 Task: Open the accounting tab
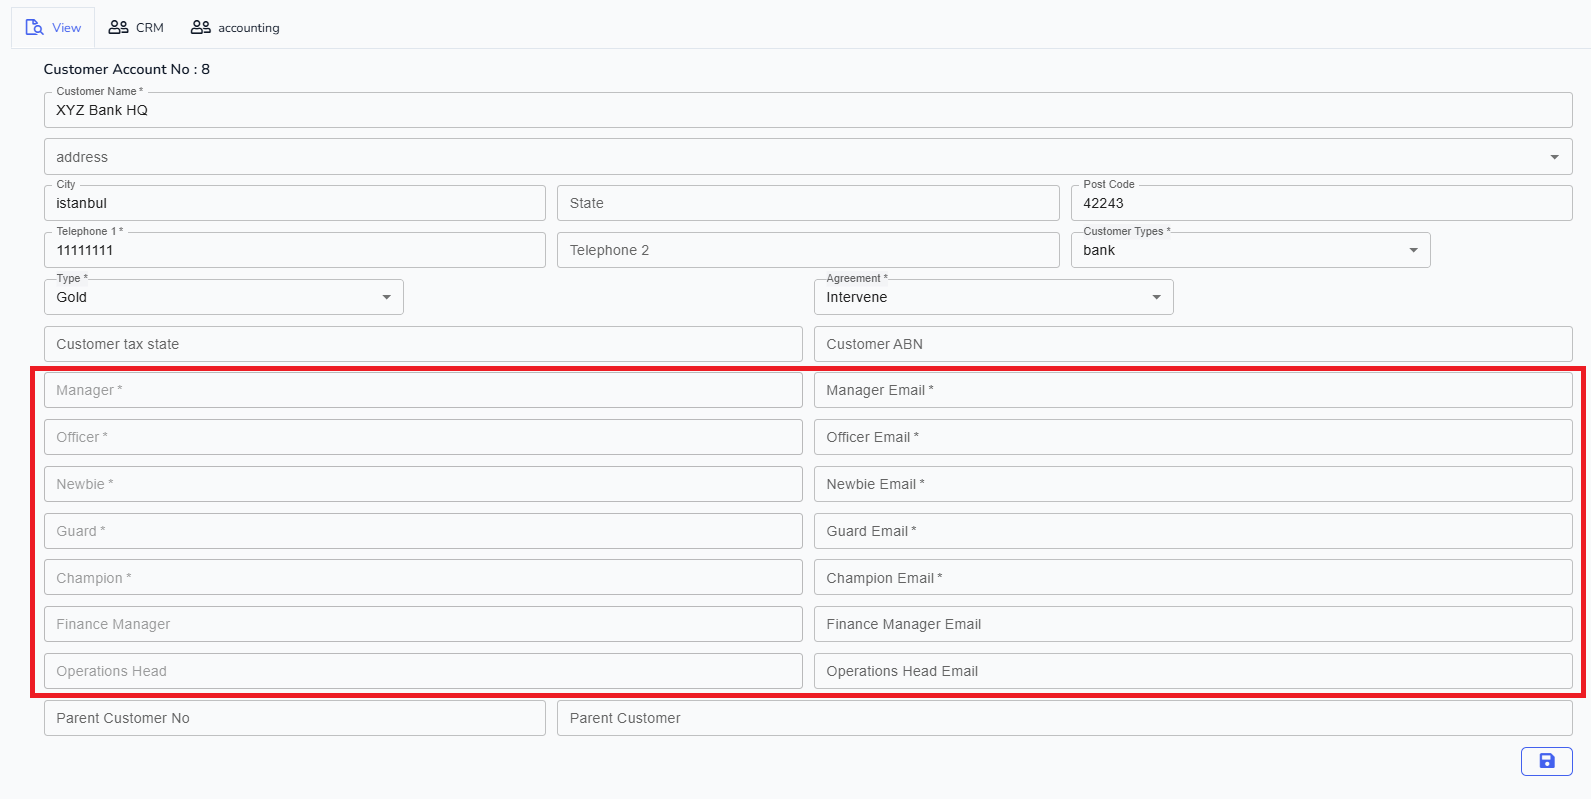coord(235,28)
